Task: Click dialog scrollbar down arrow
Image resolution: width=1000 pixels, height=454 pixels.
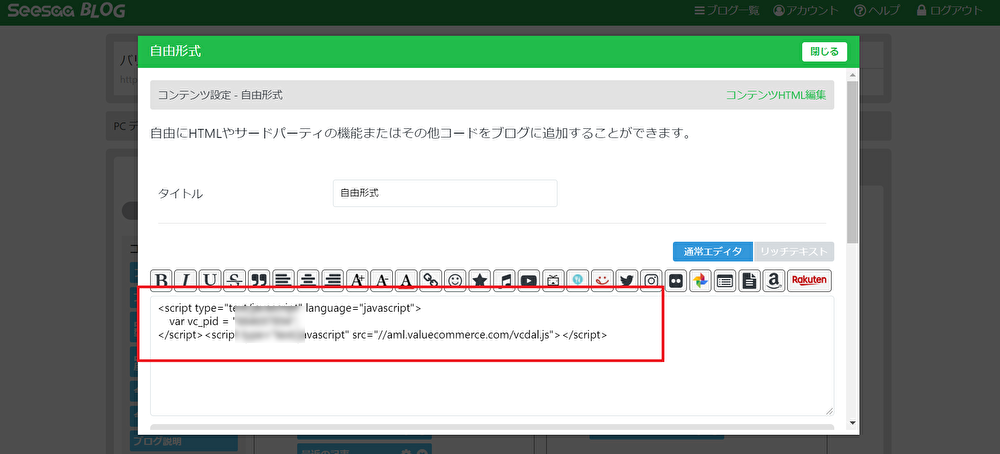Action: pyautogui.click(x=853, y=423)
